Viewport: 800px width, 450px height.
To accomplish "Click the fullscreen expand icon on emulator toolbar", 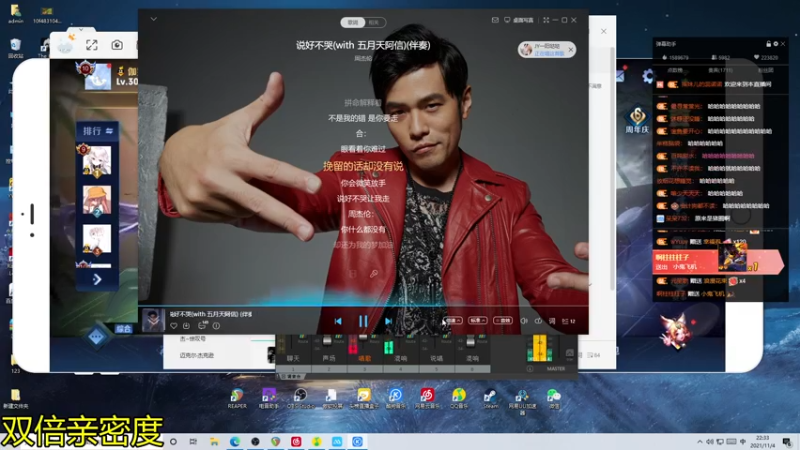I will 92,45.
